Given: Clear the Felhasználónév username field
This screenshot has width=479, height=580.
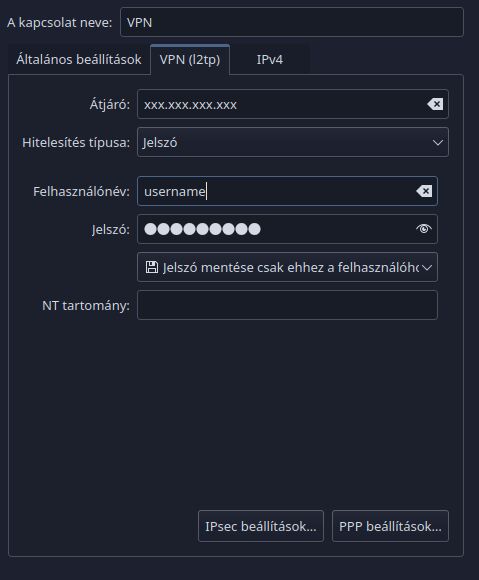Looking at the screenshot, I should tap(424, 191).
